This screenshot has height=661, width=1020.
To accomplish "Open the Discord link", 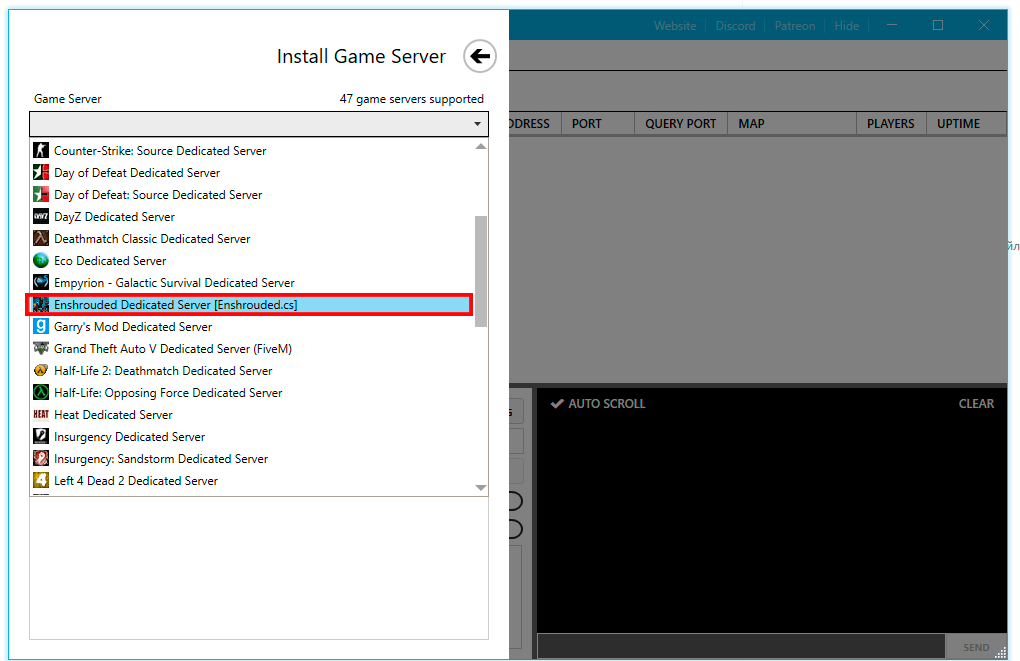I will pos(735,26).
